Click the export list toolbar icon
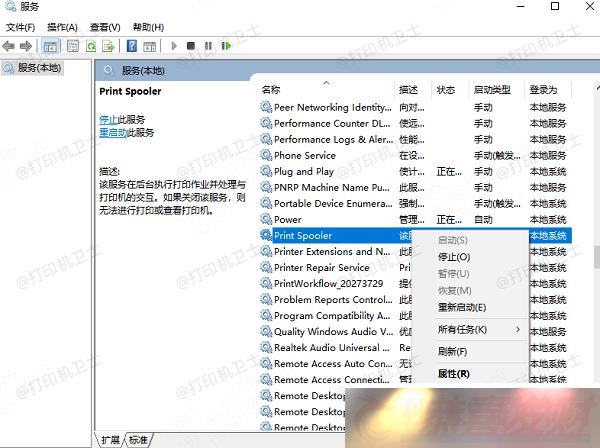This screenshot has width=600, height=448. pos(108,46)
